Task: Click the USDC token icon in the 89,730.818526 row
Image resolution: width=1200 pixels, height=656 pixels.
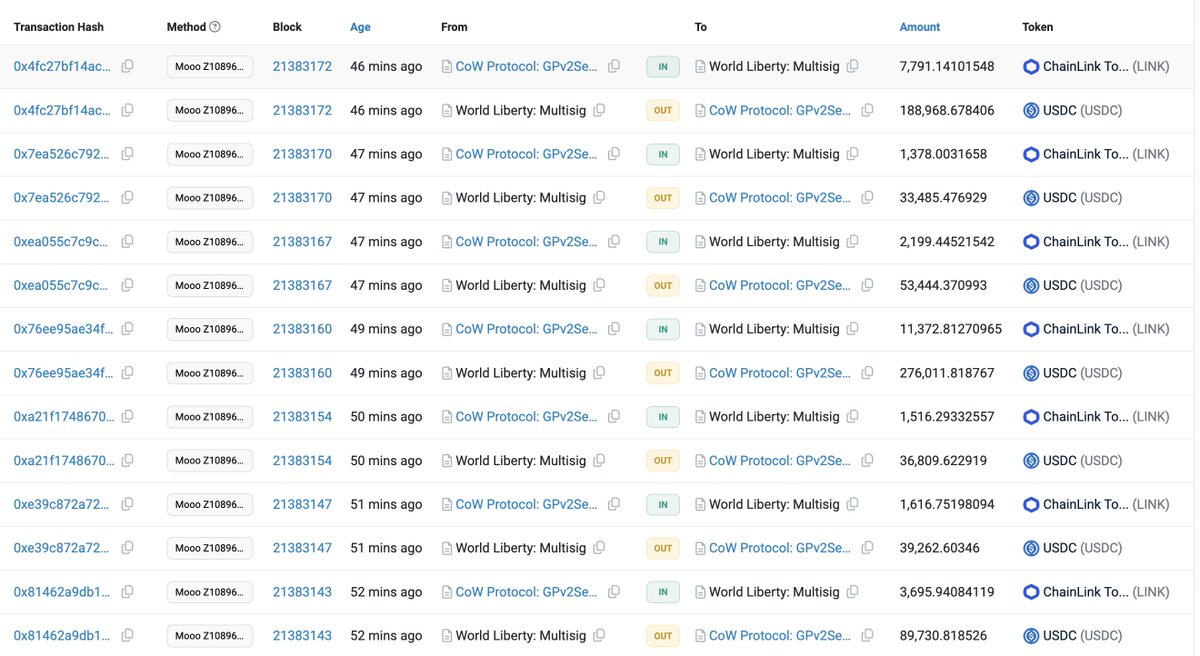Action: pos(1031,636)
